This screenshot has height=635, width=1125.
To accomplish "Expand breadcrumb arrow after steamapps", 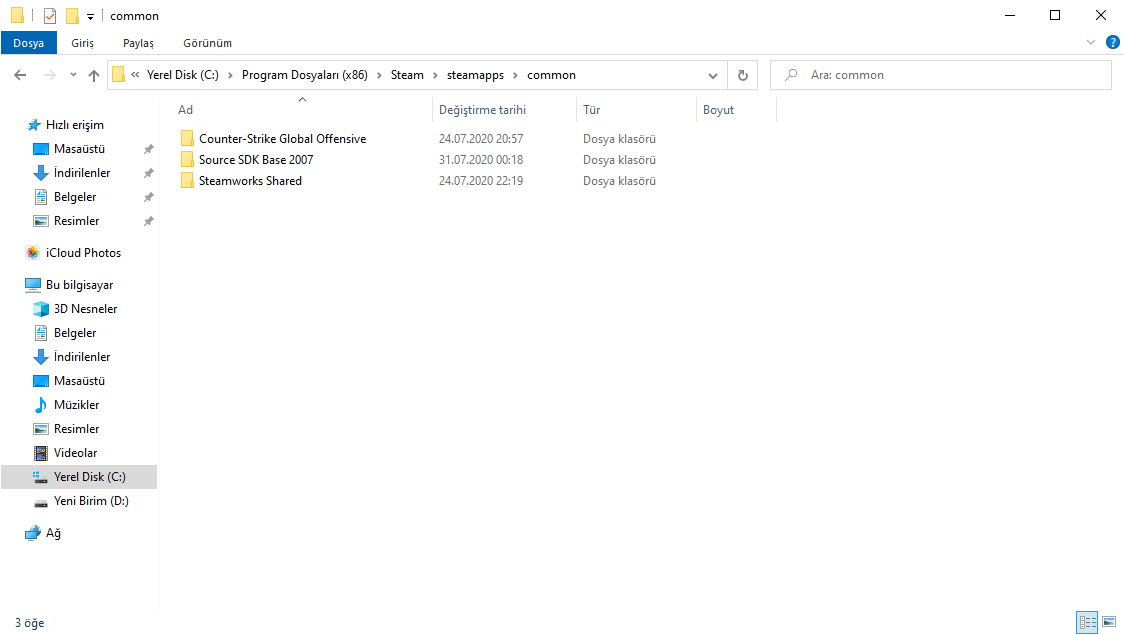I will pos(515,75).
